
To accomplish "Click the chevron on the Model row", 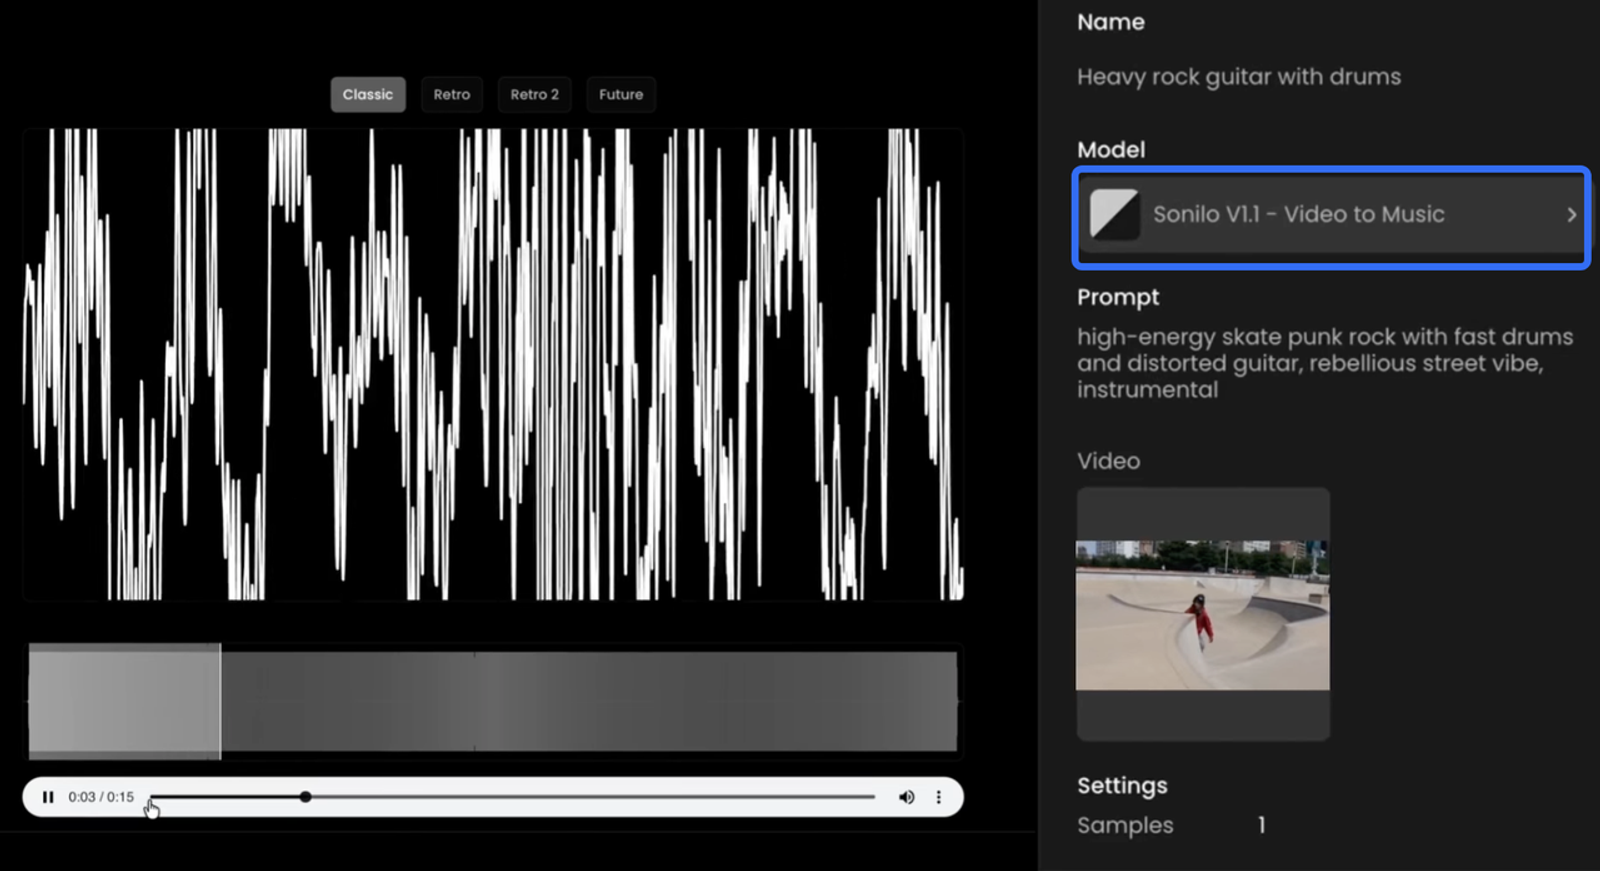I will click(1571, 215).
